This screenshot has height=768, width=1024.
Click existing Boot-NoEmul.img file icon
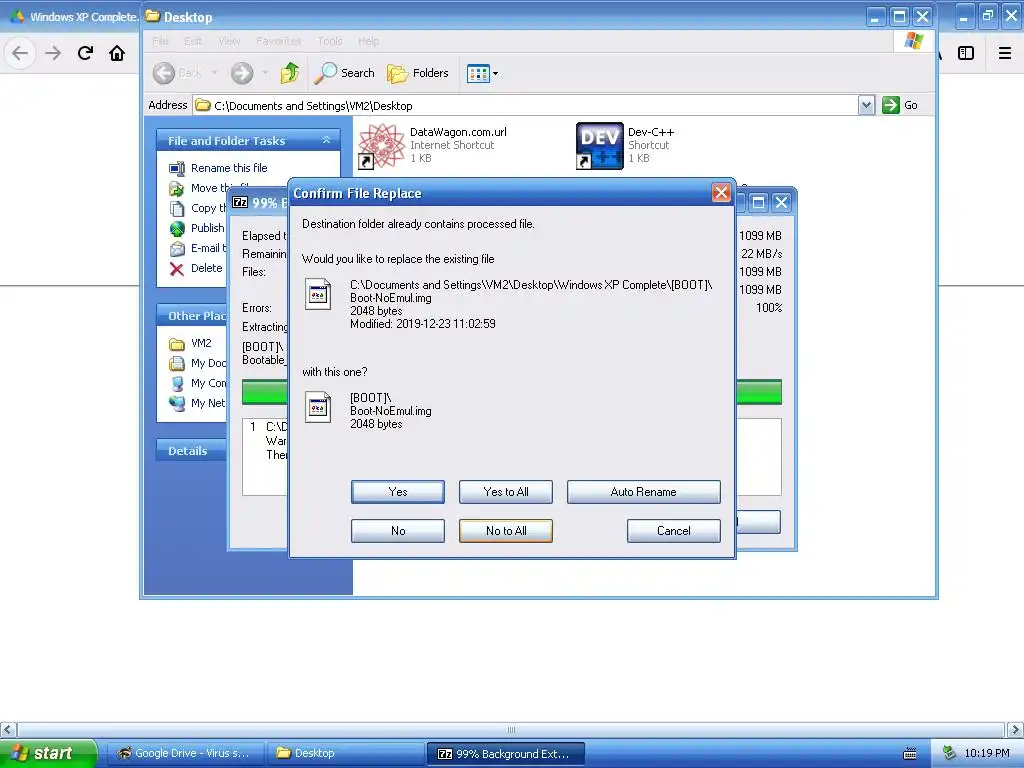[318, 294]
